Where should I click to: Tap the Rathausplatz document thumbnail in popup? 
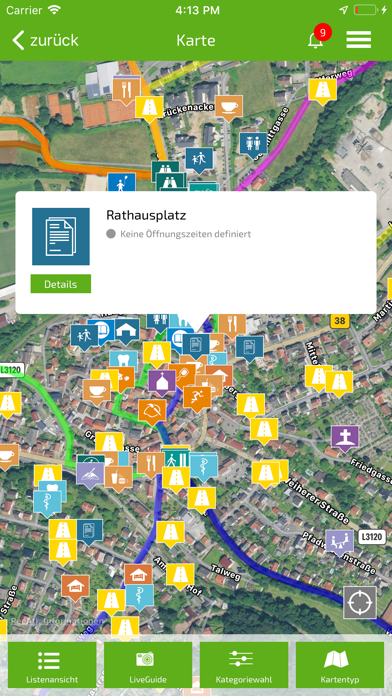click(61, 236)
